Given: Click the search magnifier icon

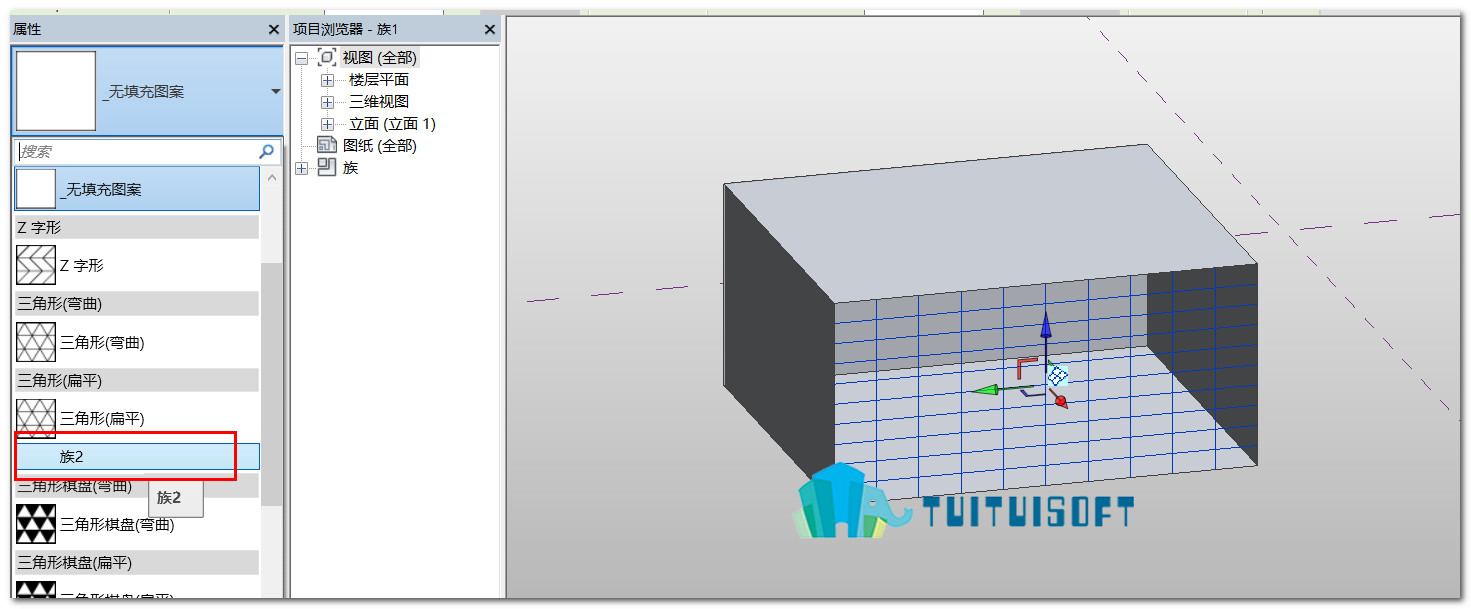Looking at the screenshot, I should tap(266, 152).
